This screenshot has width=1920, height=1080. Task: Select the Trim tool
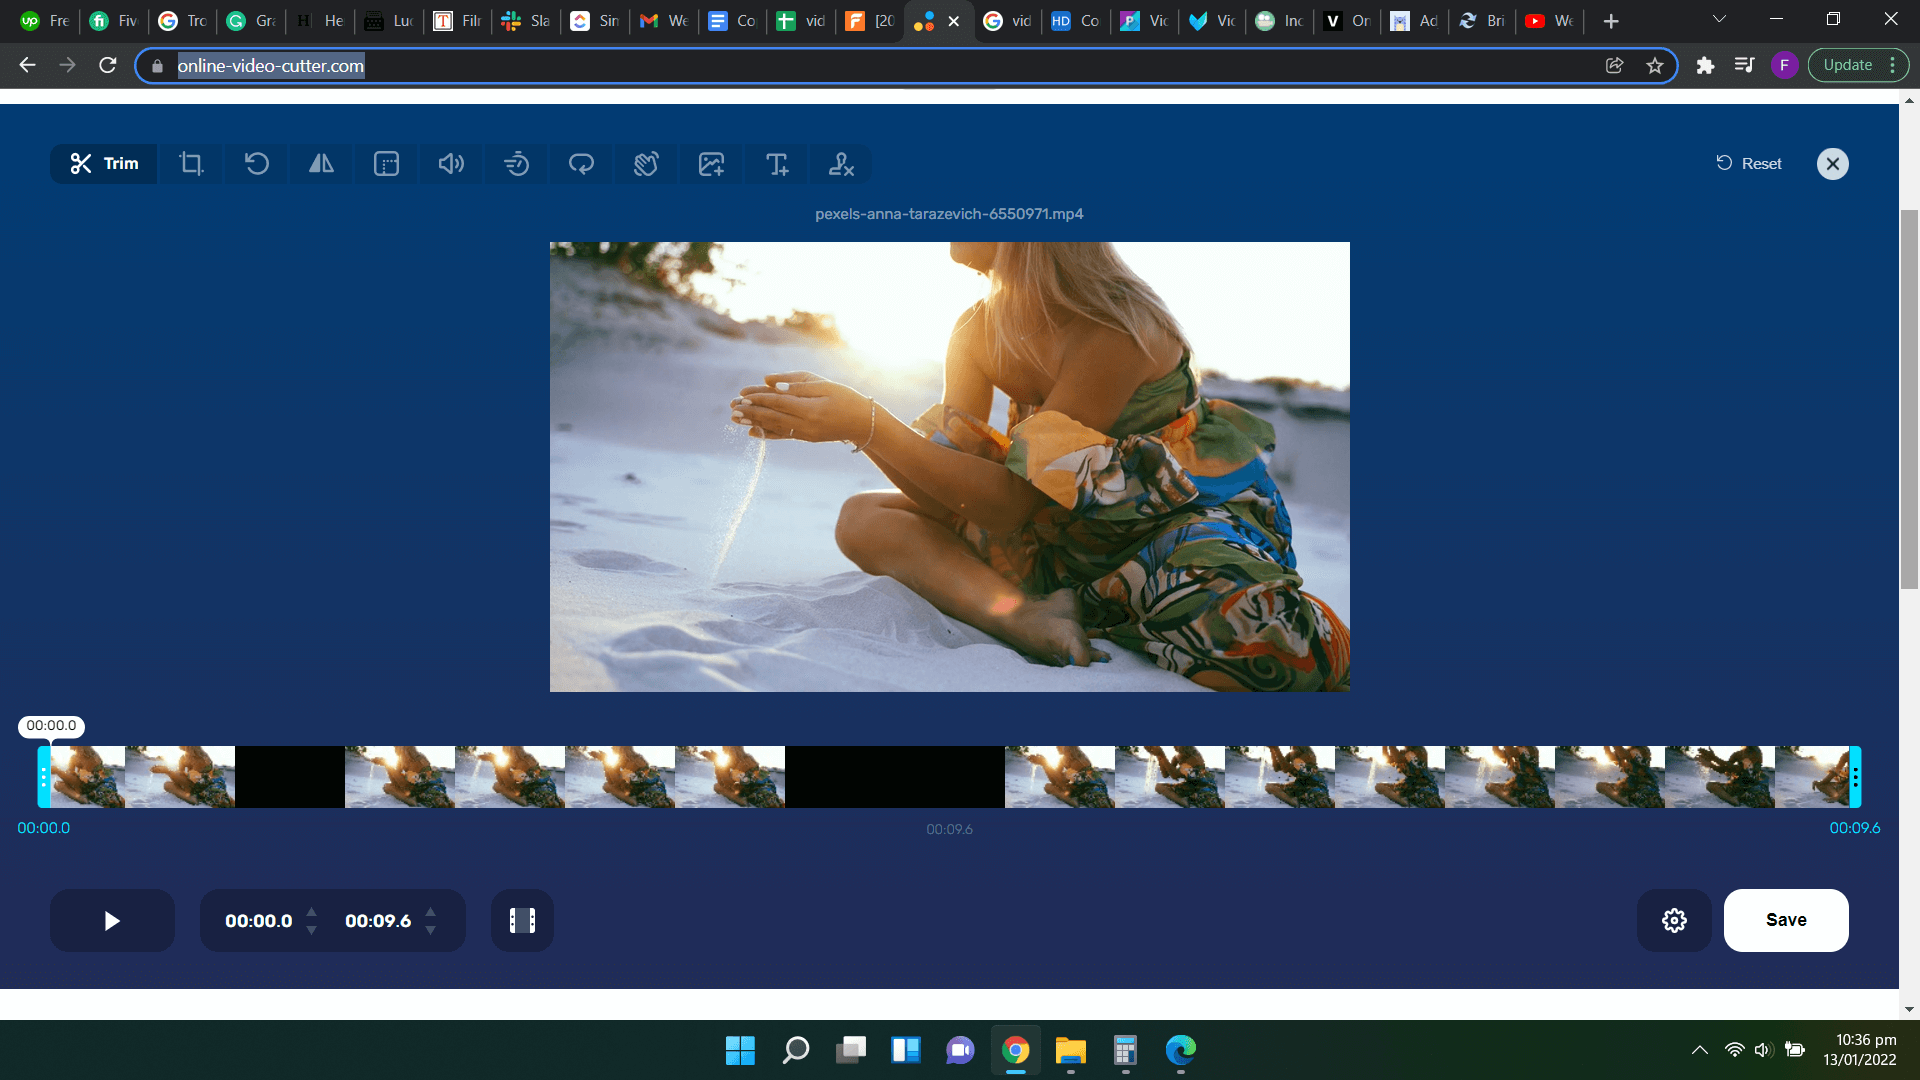point(104,164)
